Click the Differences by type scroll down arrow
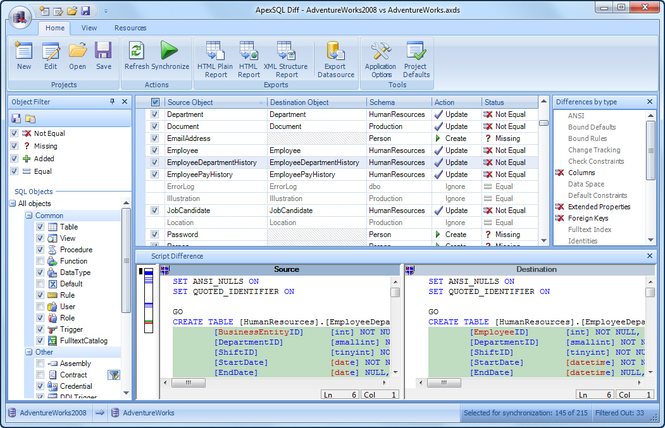 pyautogui.click(x=651, y=240)
